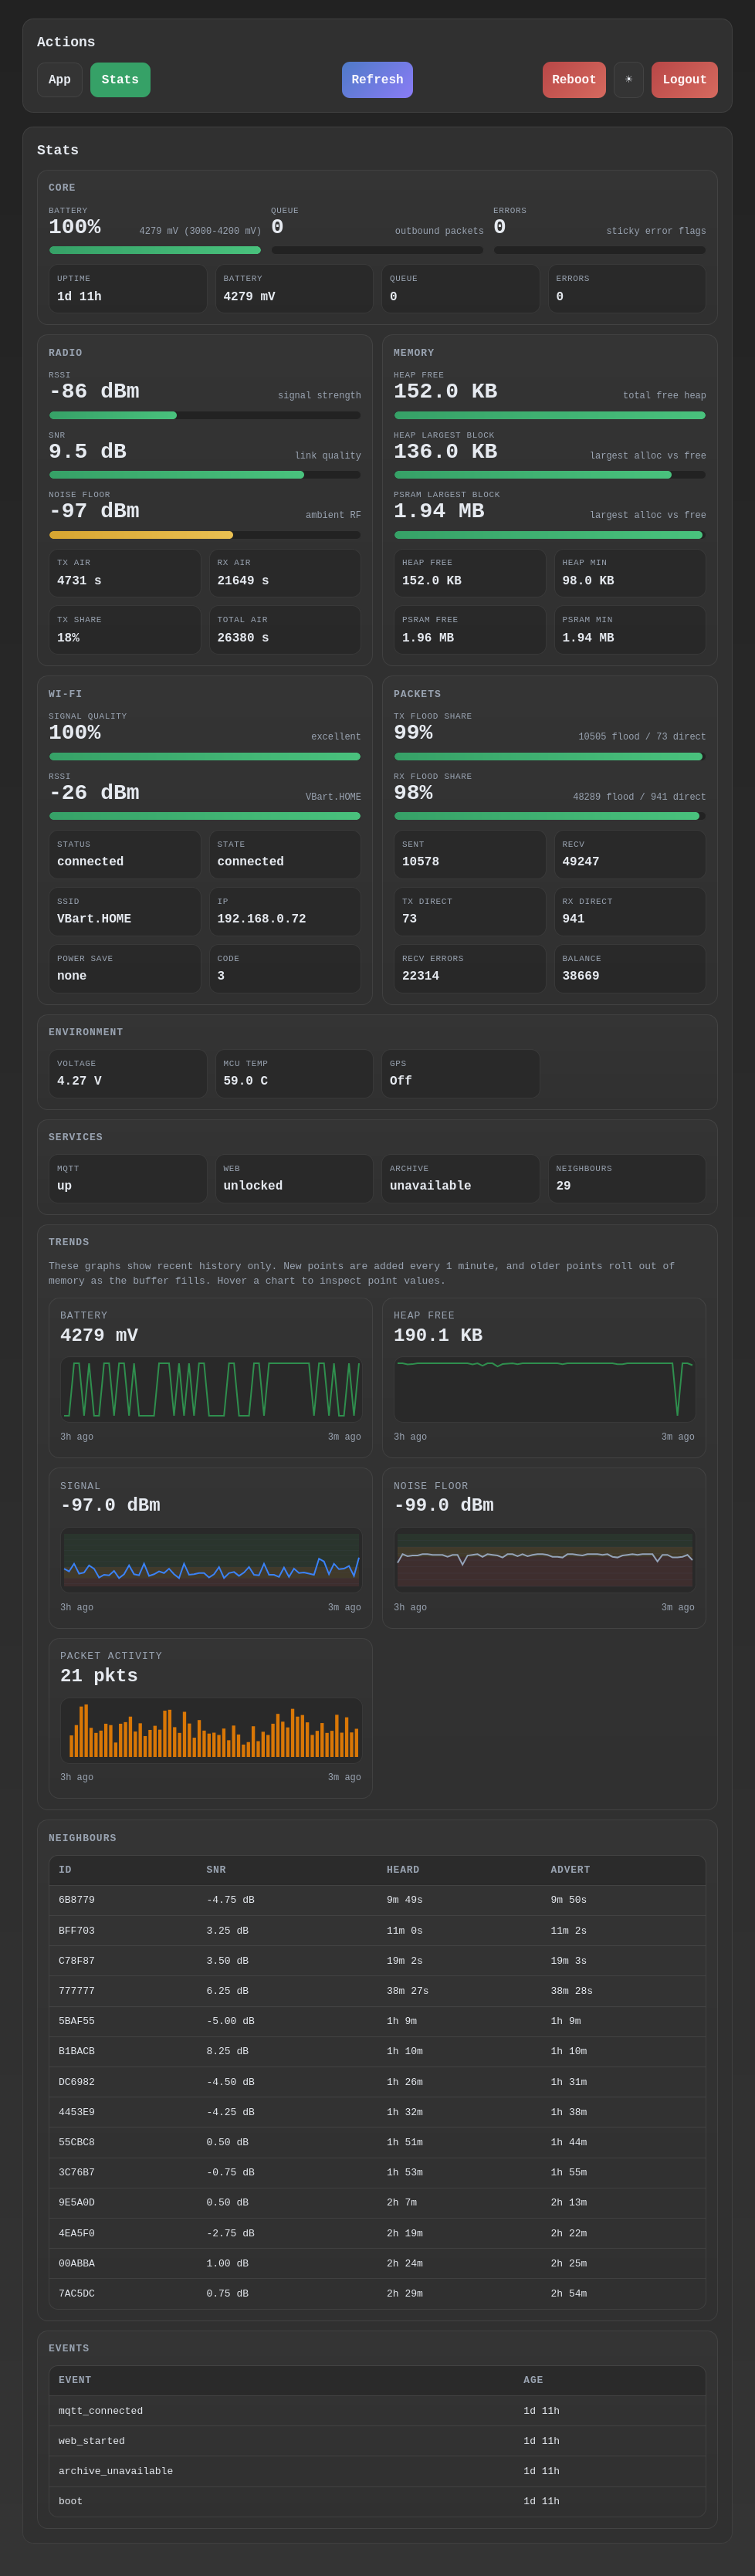This screenshot has height=2576, width=755.
Task: Click the Total Air 26380 s card
Action: 285,630
